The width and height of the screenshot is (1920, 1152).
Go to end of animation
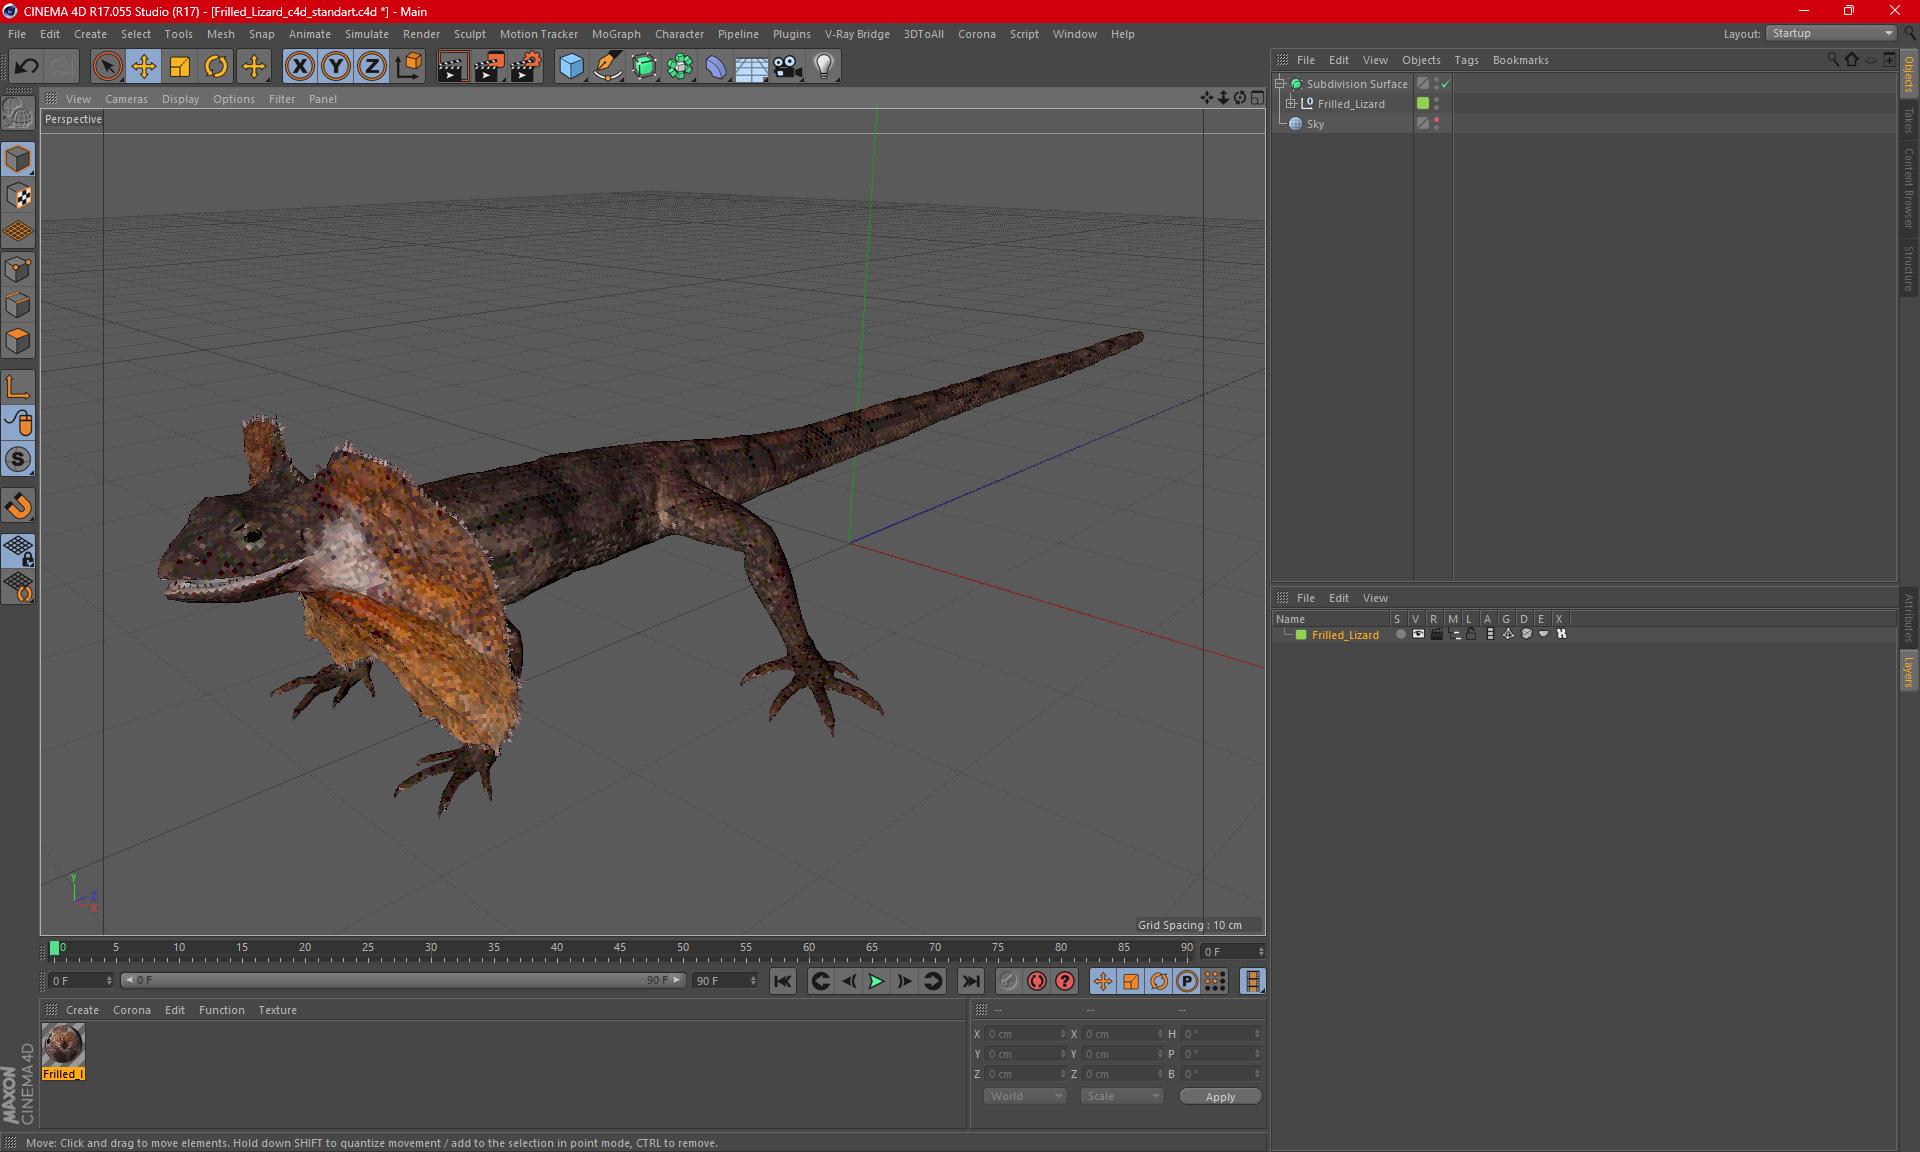[x=970, y=981]
